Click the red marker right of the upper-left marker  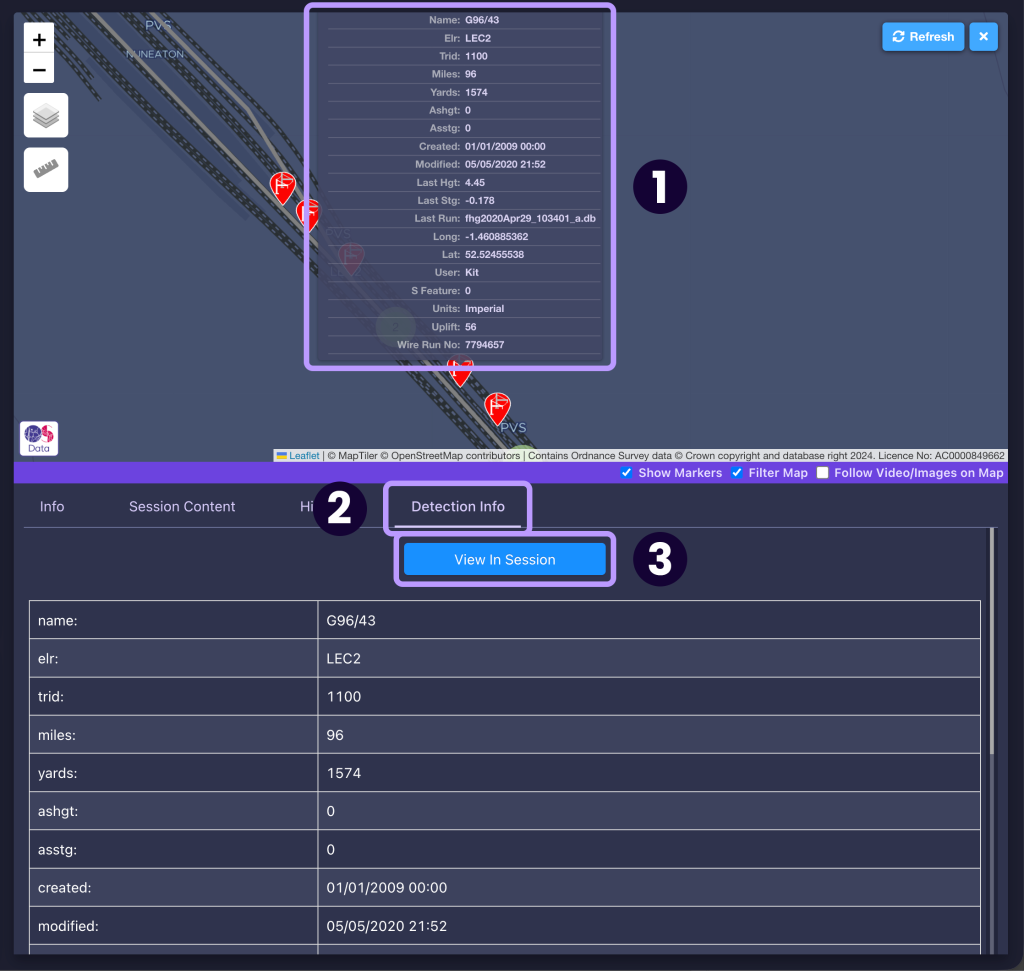click(x=308, y=215)
